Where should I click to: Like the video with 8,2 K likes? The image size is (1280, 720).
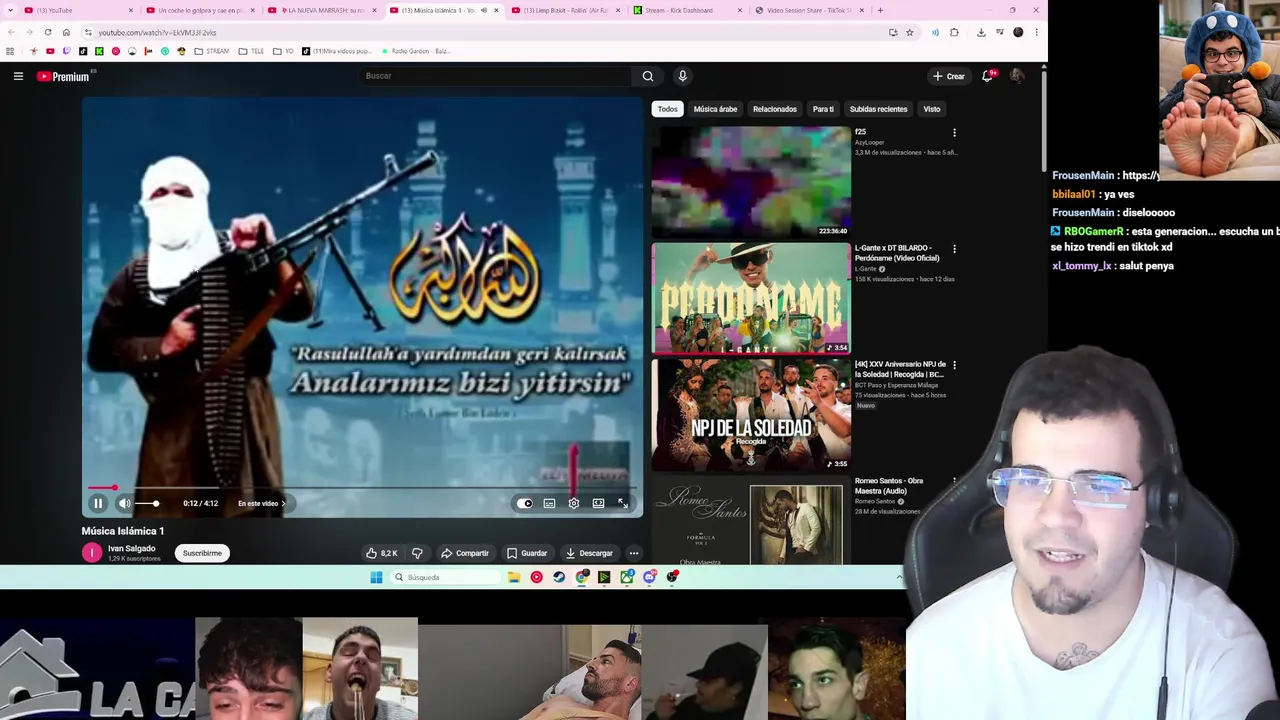(x=382, y=553)
